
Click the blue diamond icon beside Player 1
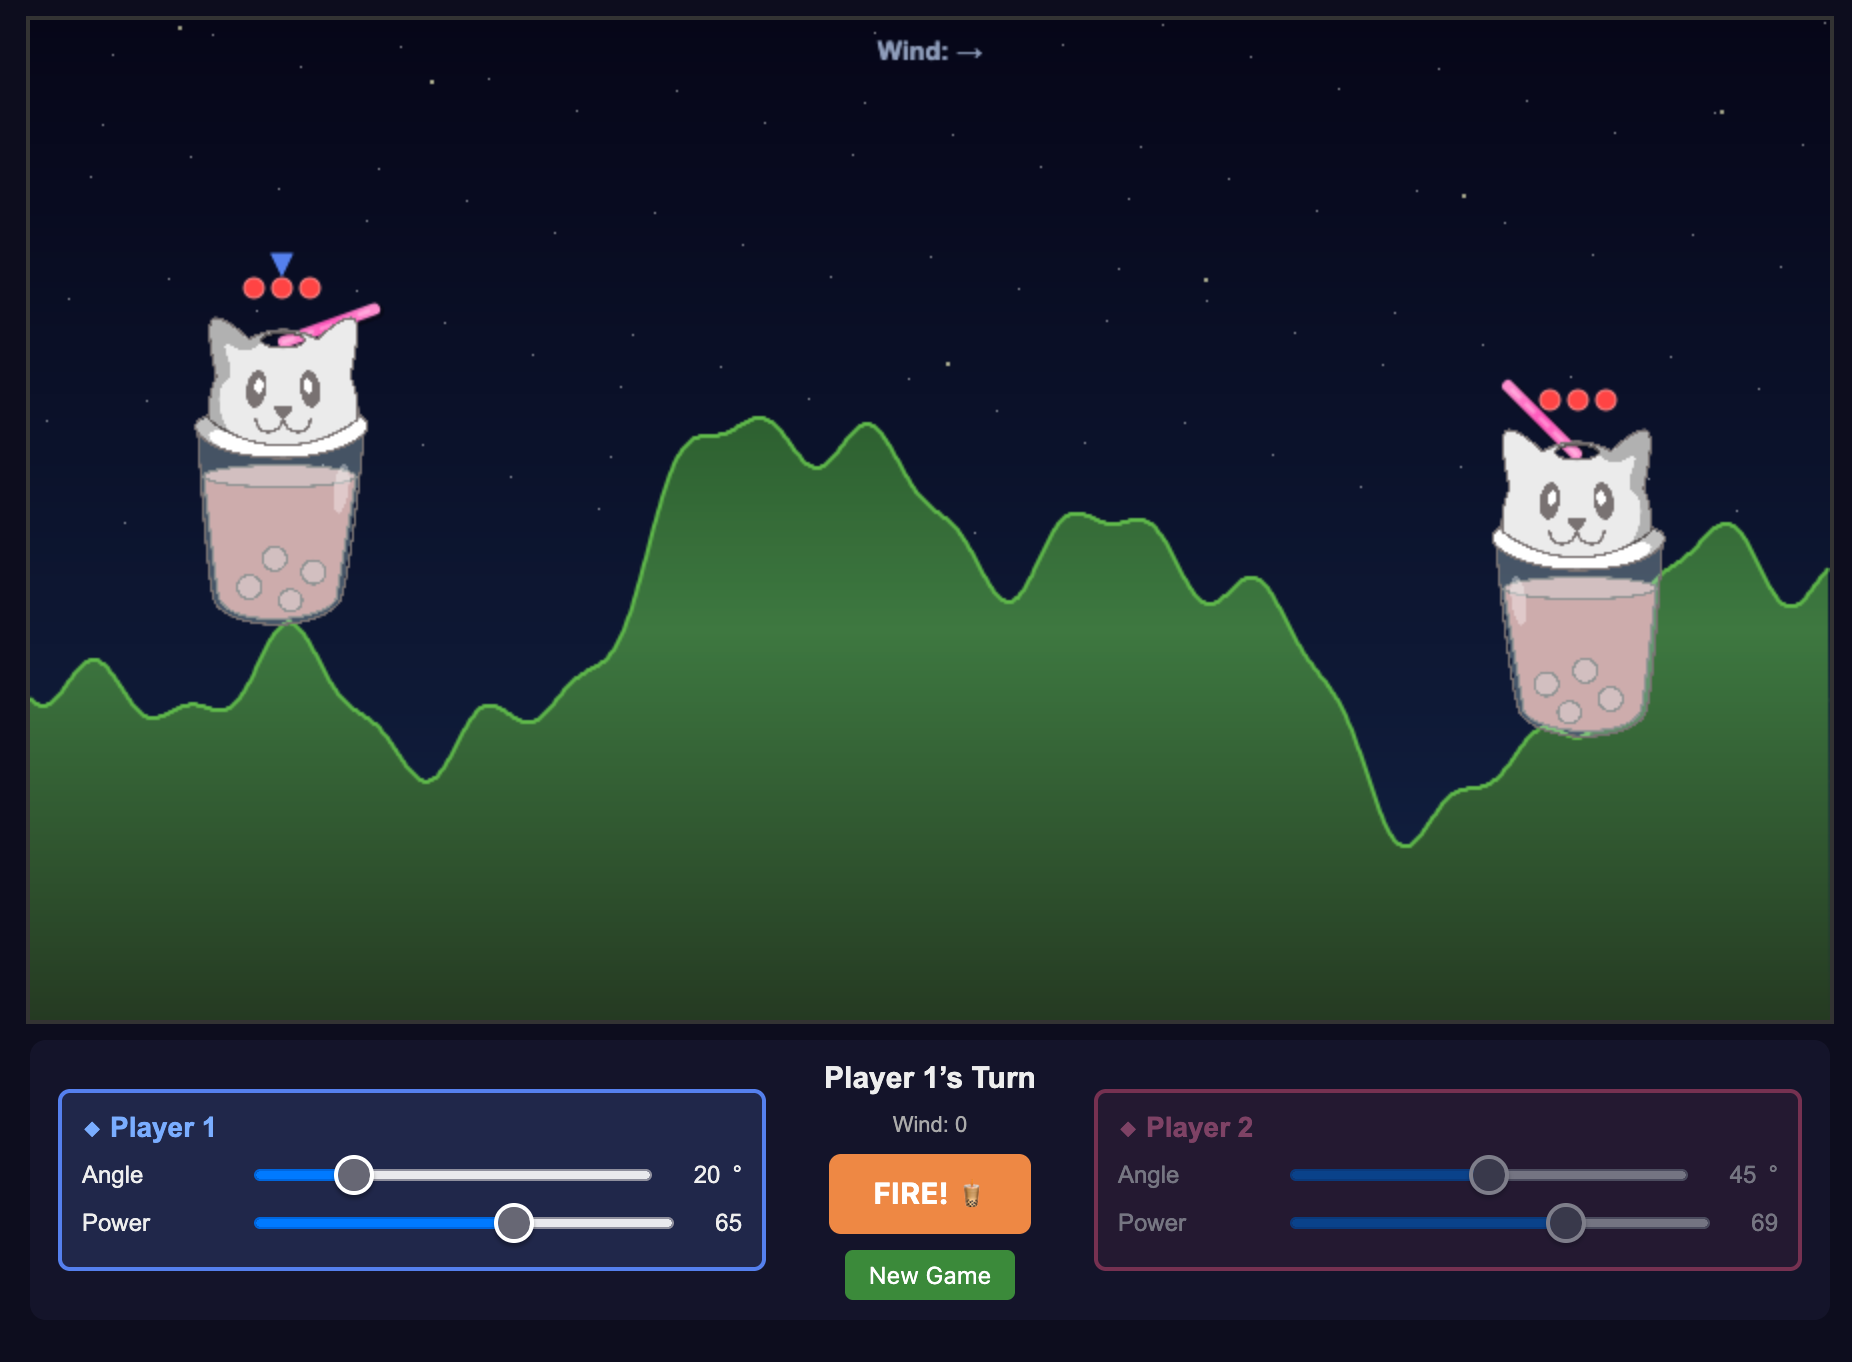[91, 1128]
